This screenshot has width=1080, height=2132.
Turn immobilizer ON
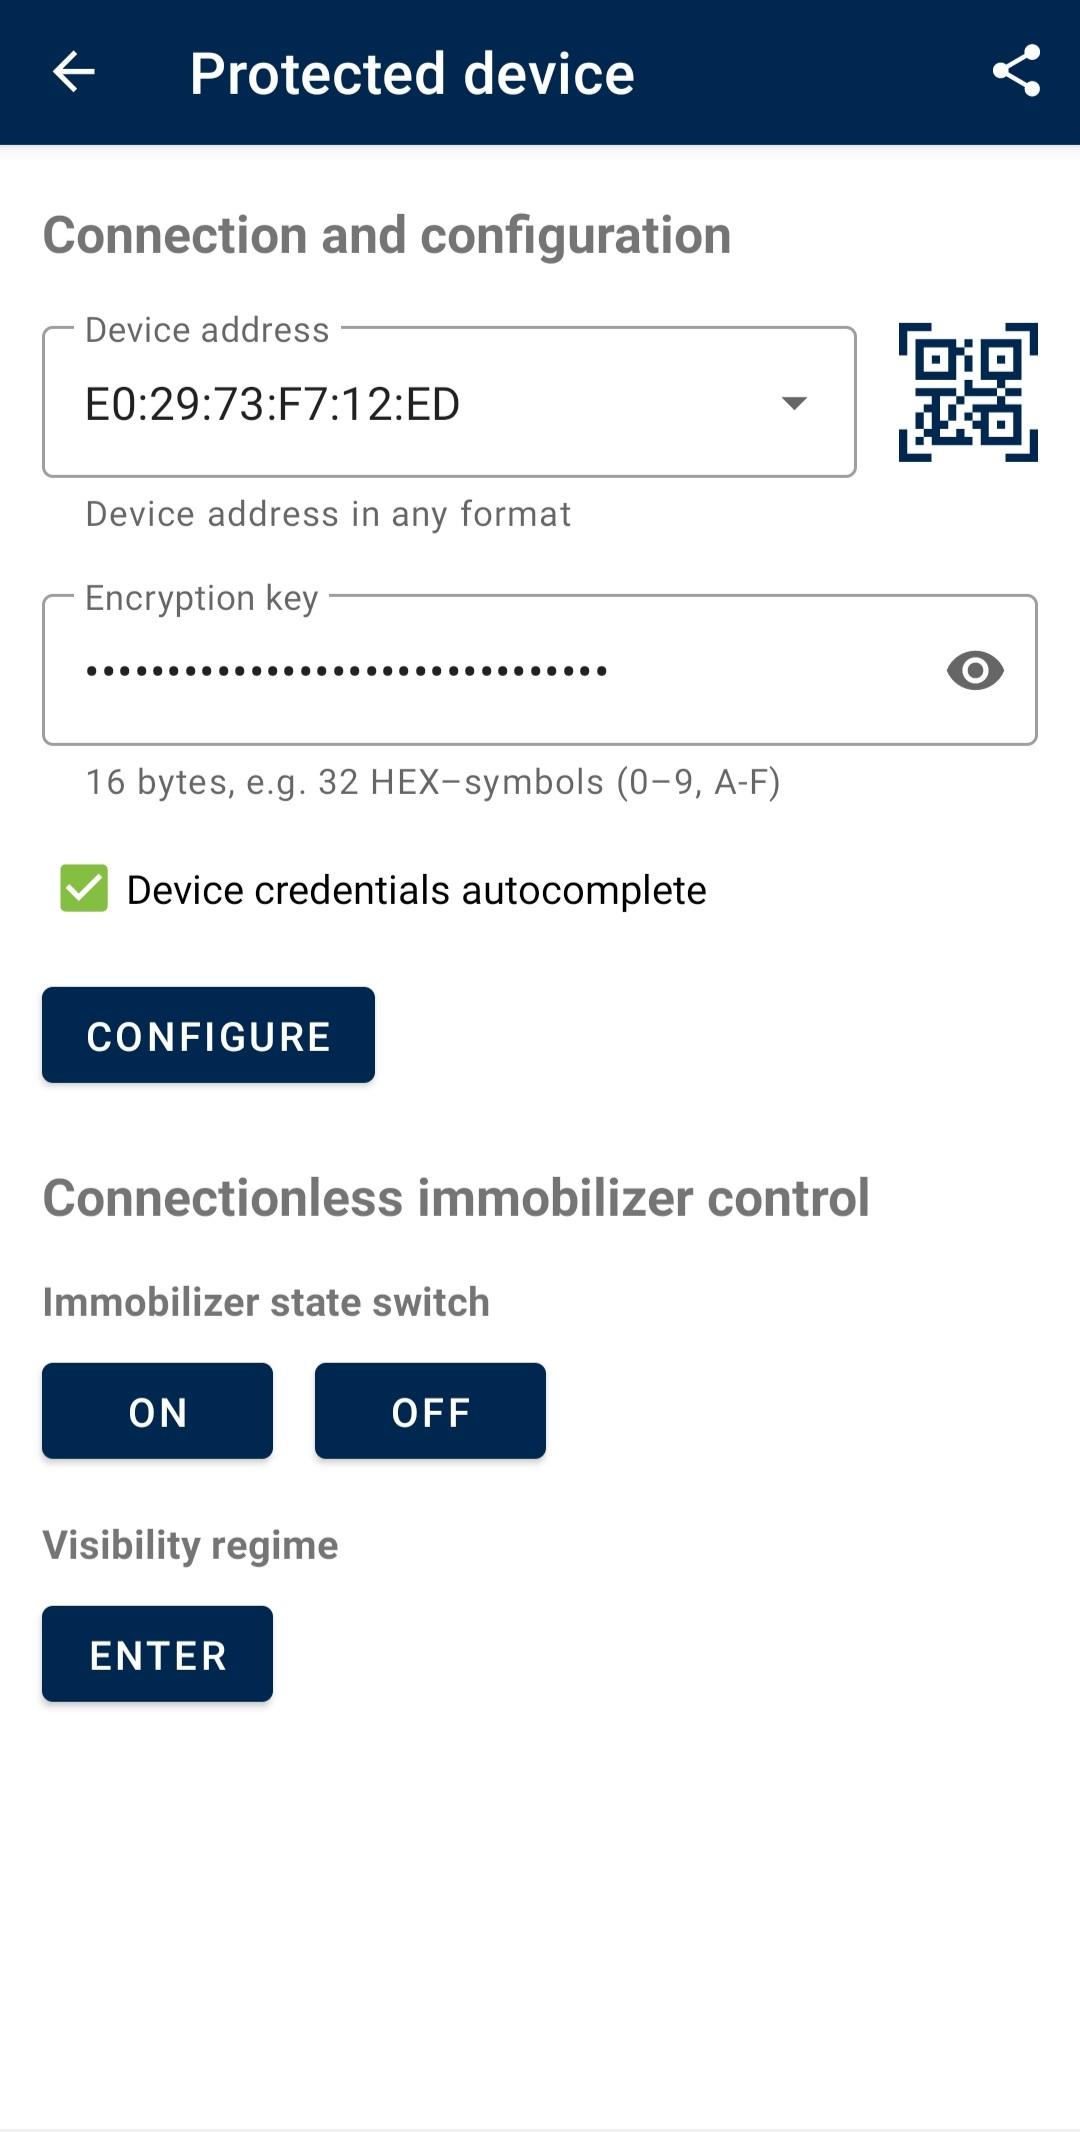(x=157, y=1411)
